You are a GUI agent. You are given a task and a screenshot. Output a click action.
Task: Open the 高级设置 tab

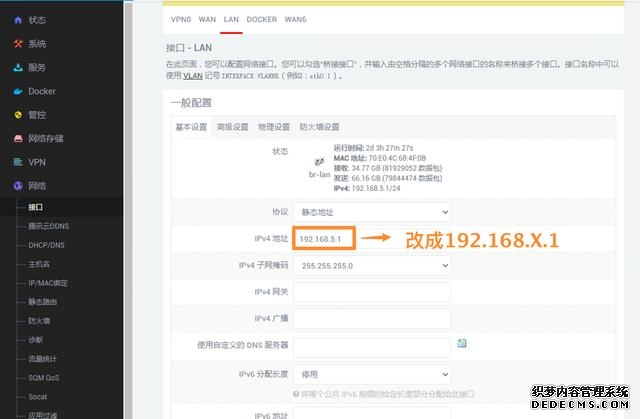click(x=232, y=127)
